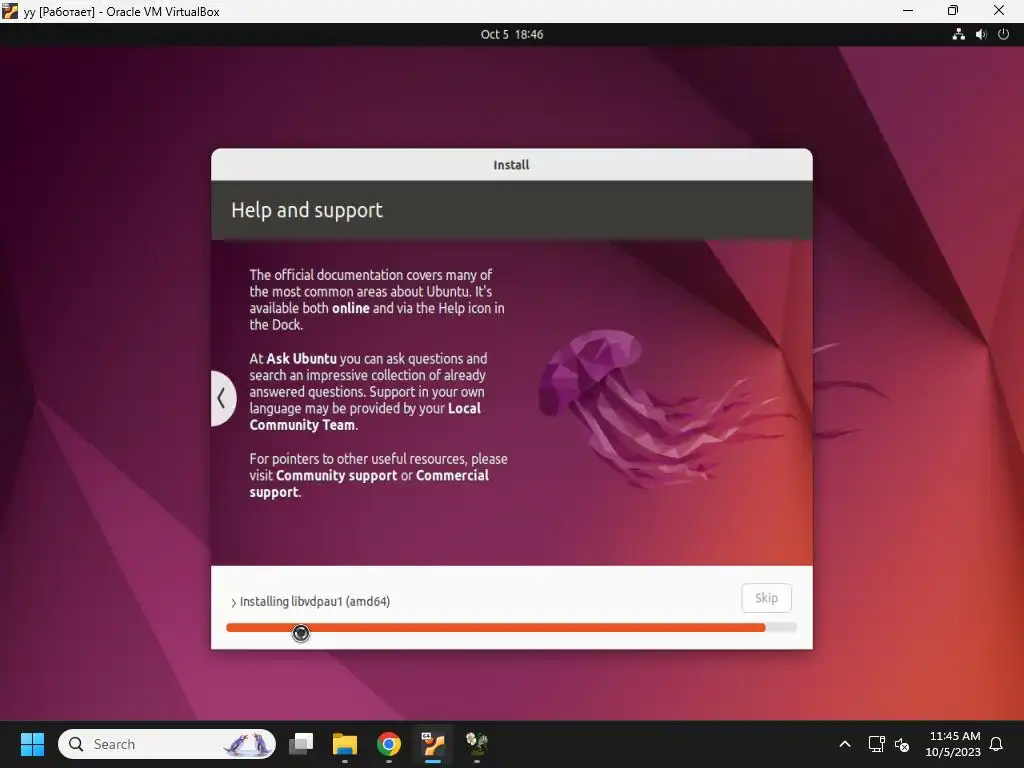Restore down the VirtualBox window
Screen dimensions: 1024x768
[x=953, y=11]
